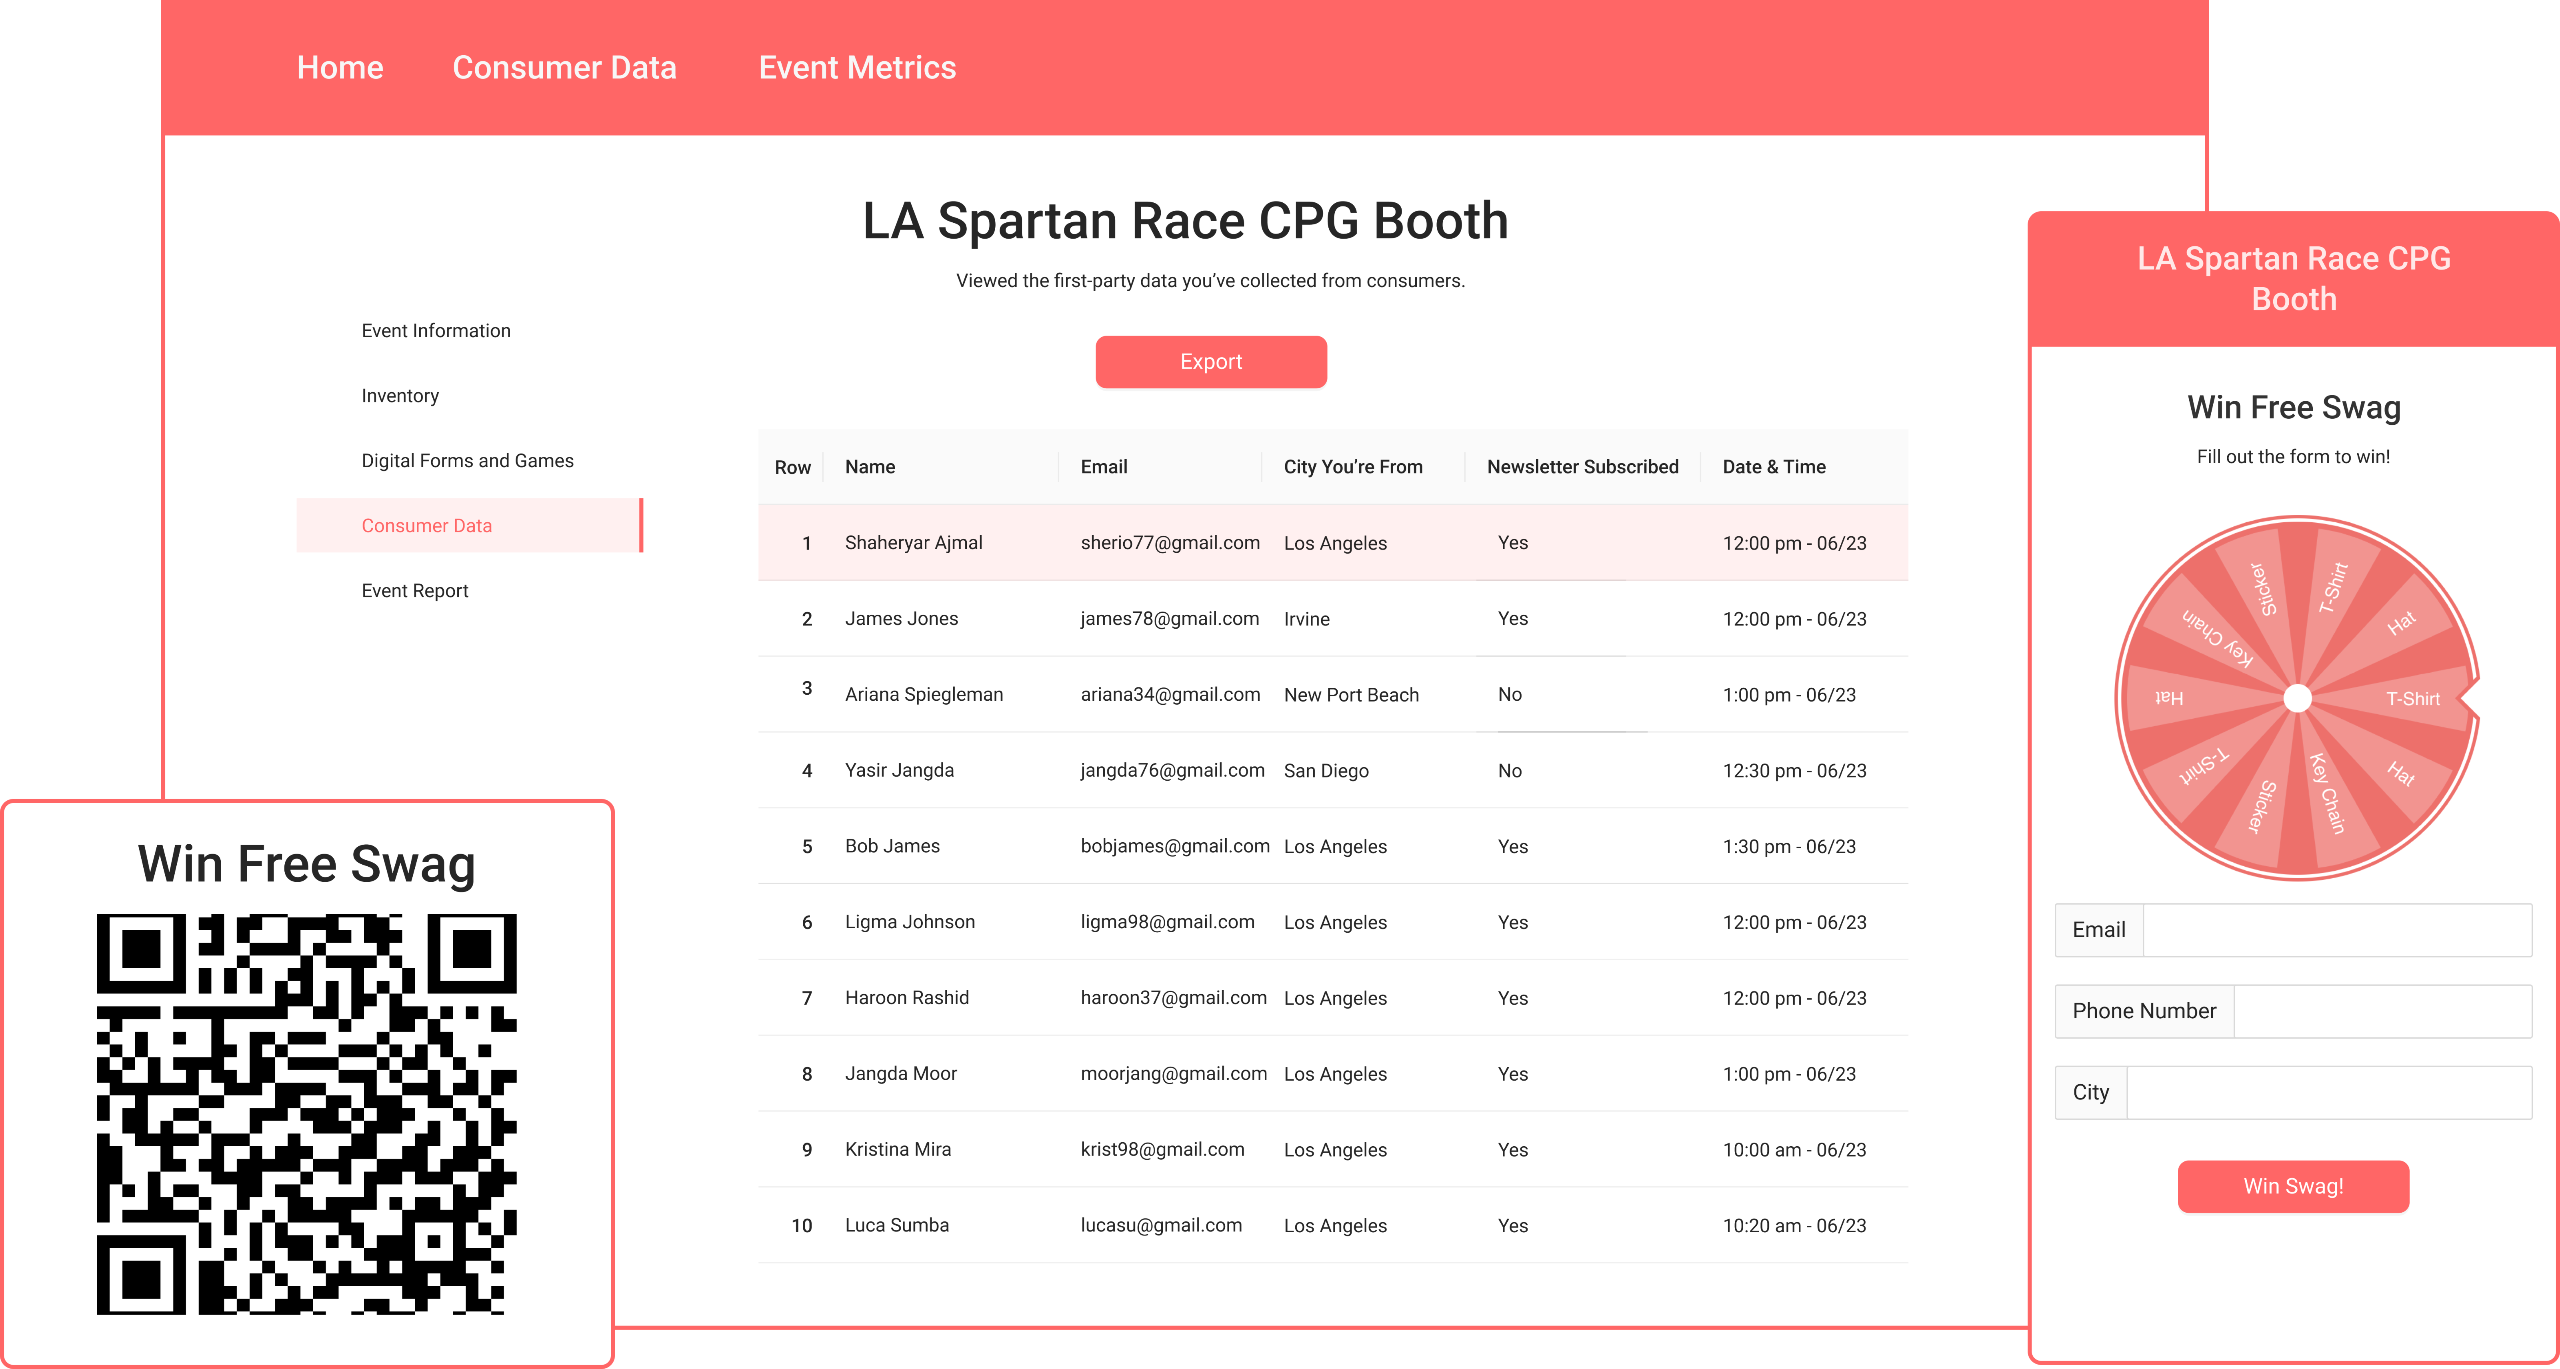Click the Win Free Swag QR code
This screenshot has height=1369, width=2560.
306,1114
